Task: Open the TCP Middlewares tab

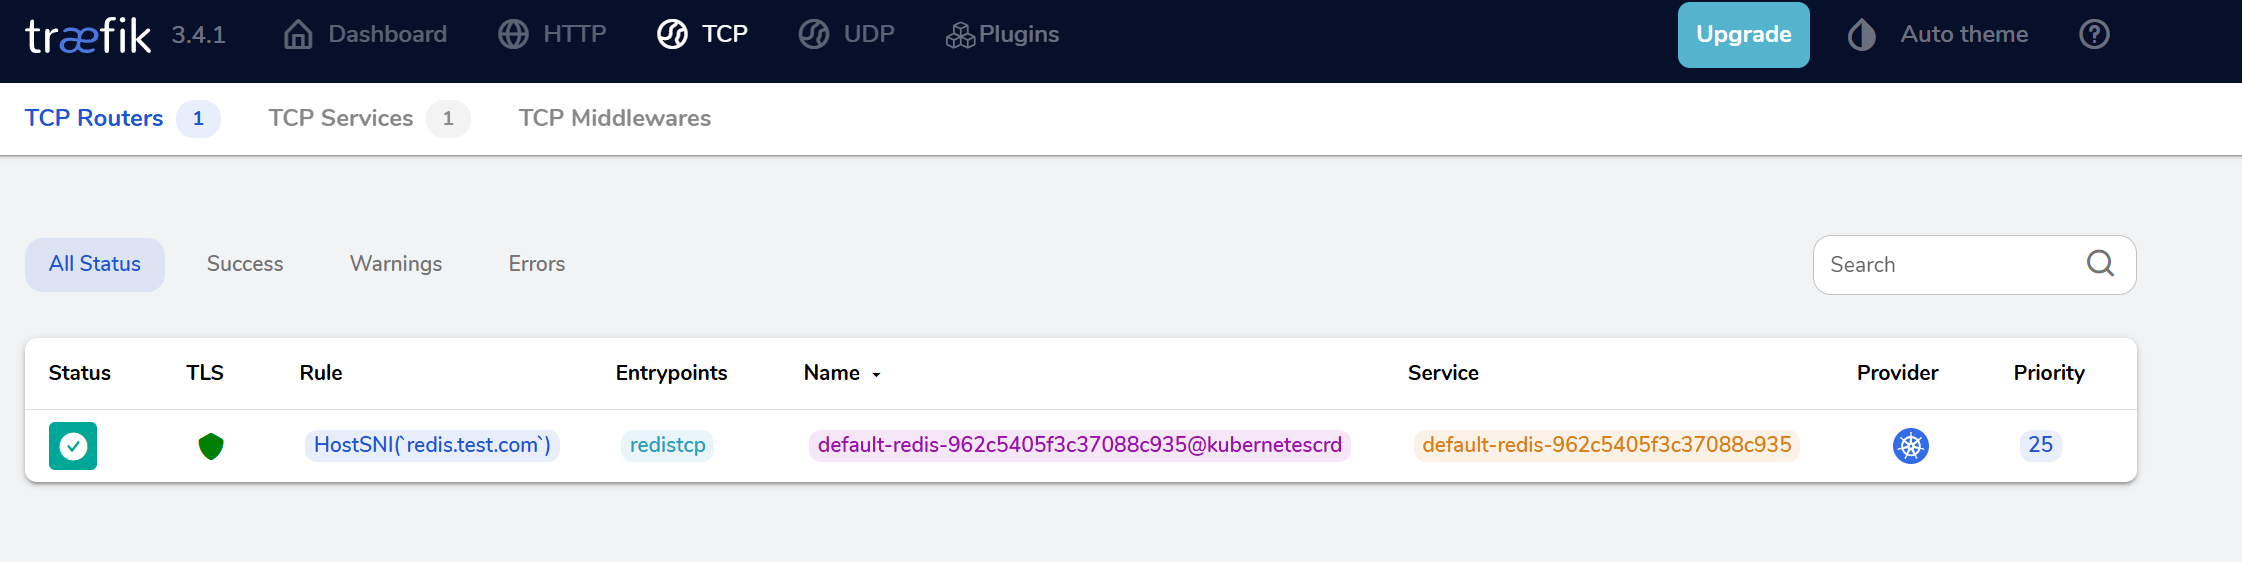Action: coord(615,119)
